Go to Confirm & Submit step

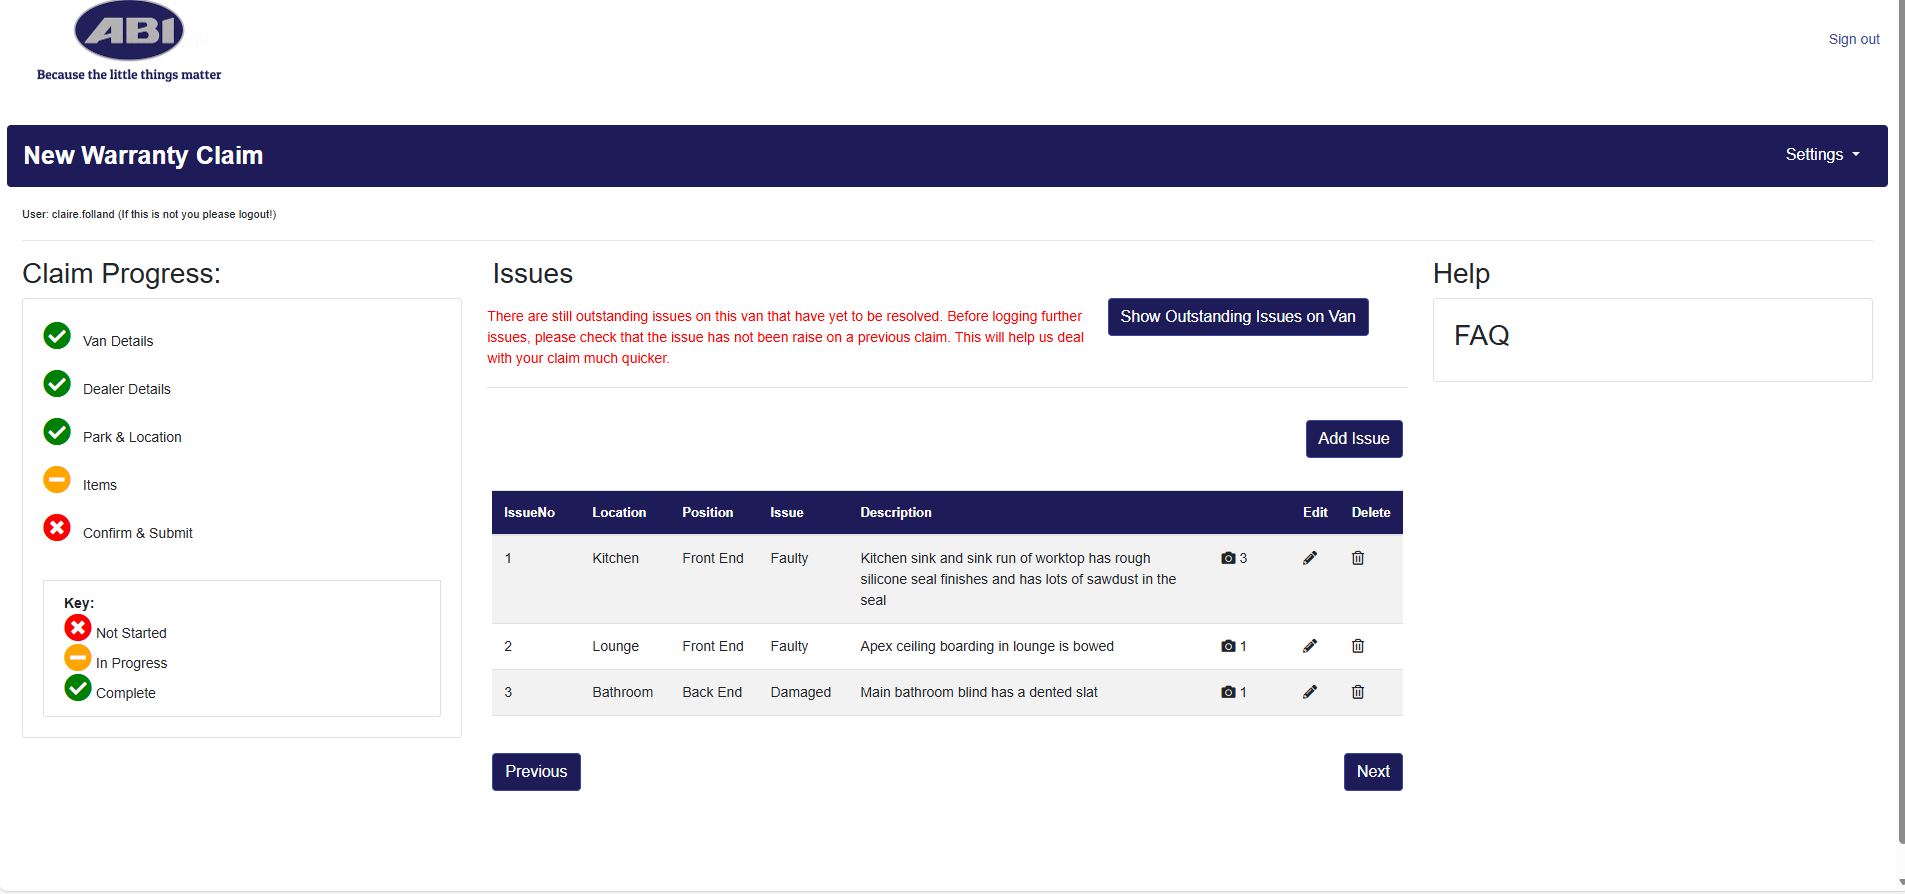click(138, 533)
